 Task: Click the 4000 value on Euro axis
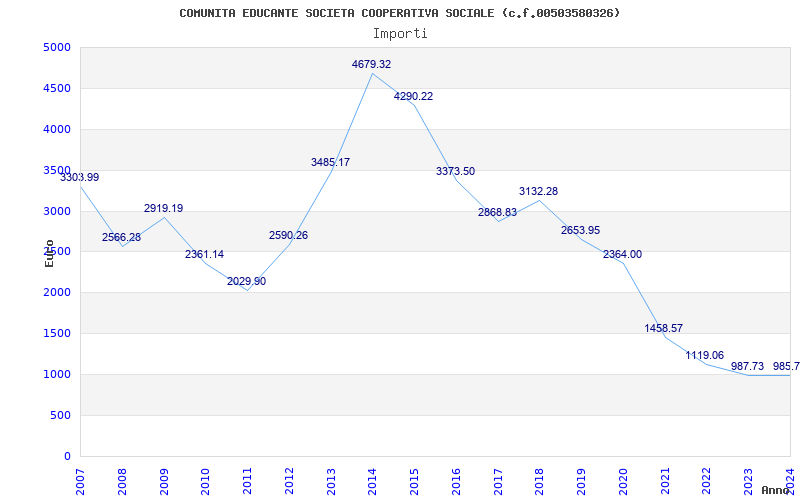(57, 129)
